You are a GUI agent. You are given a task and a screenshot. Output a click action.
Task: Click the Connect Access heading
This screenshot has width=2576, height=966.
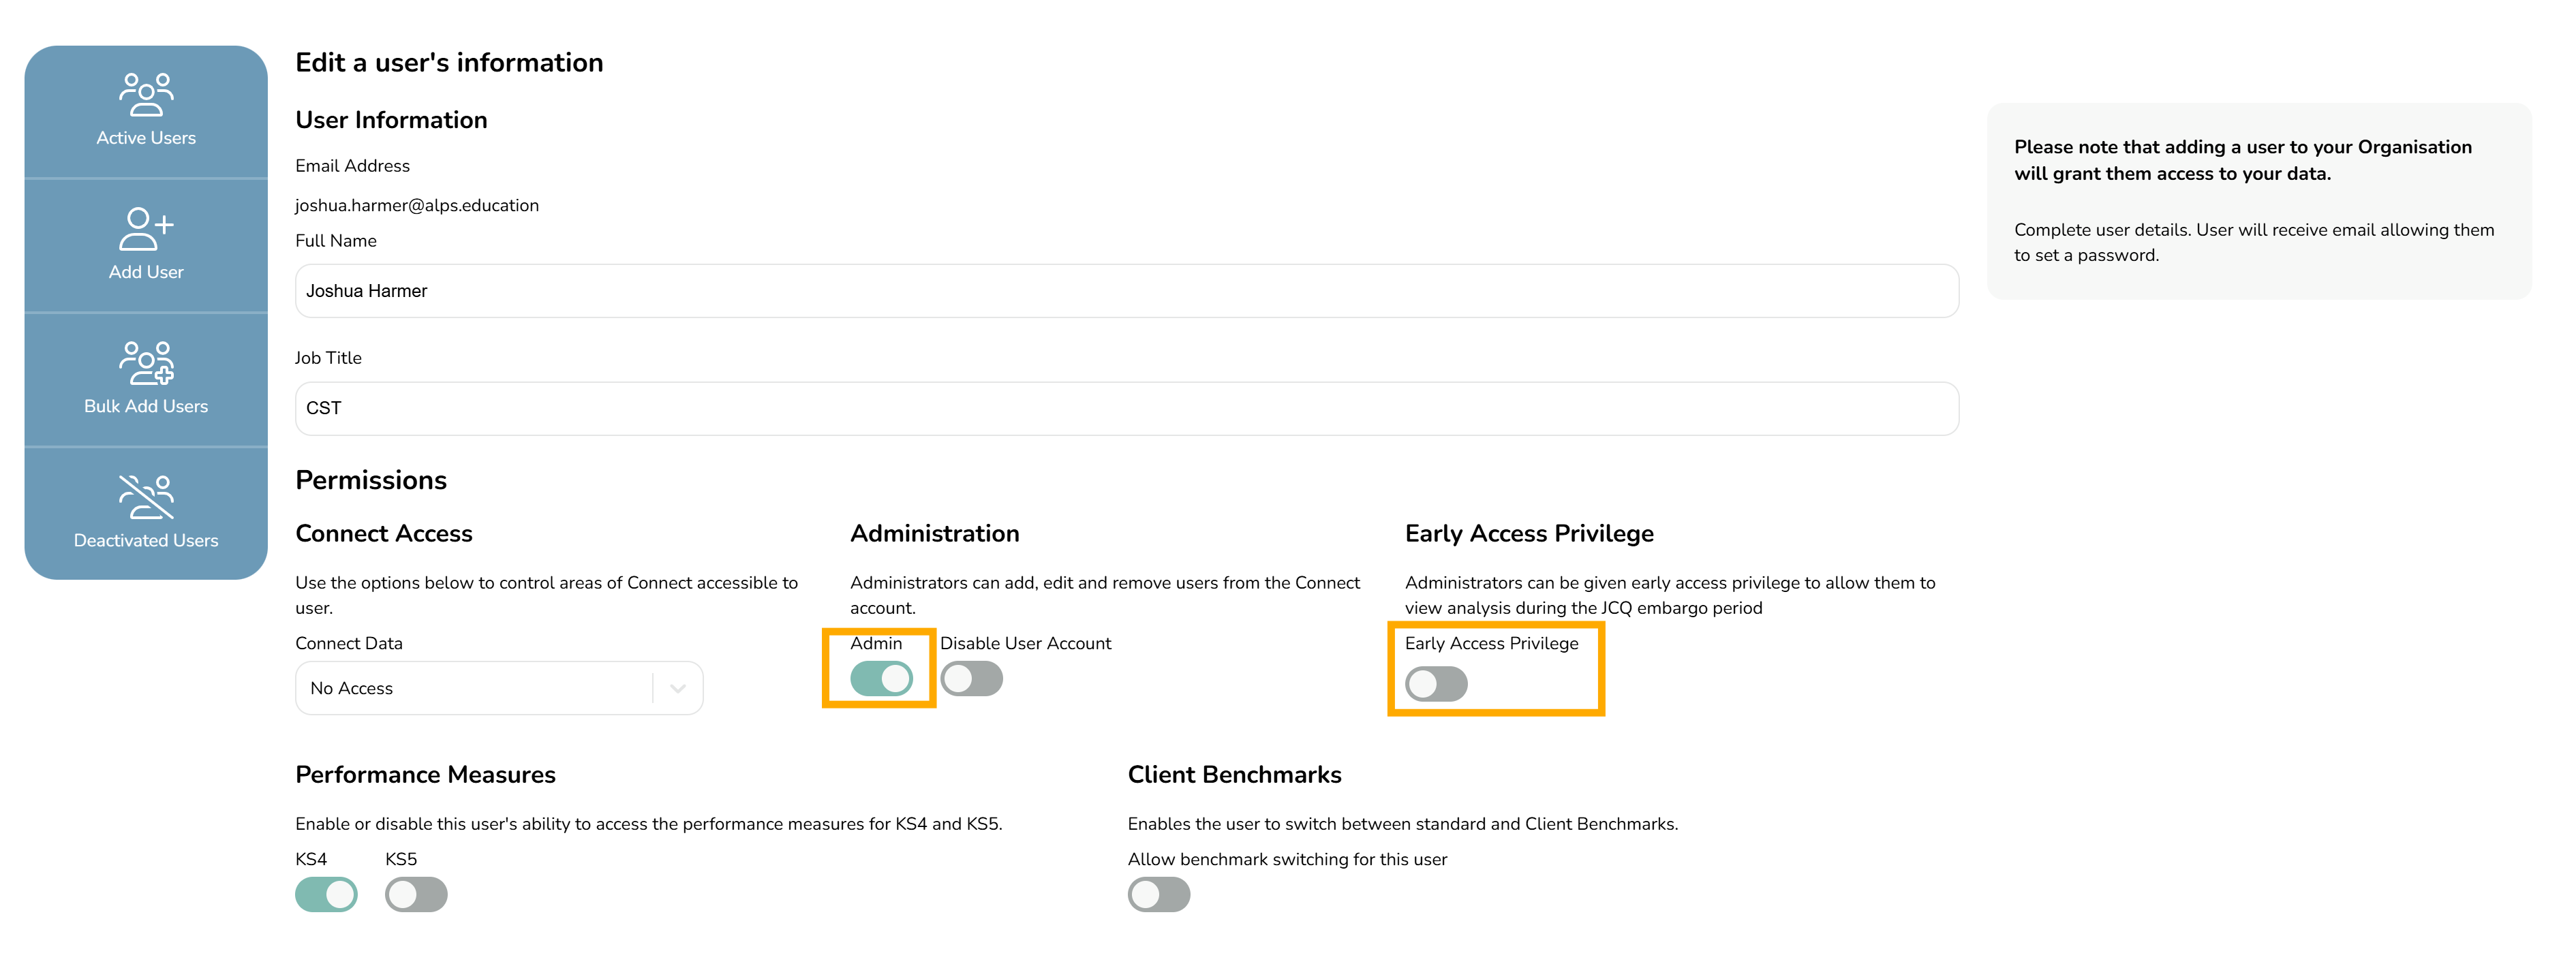tap(384, 533)
